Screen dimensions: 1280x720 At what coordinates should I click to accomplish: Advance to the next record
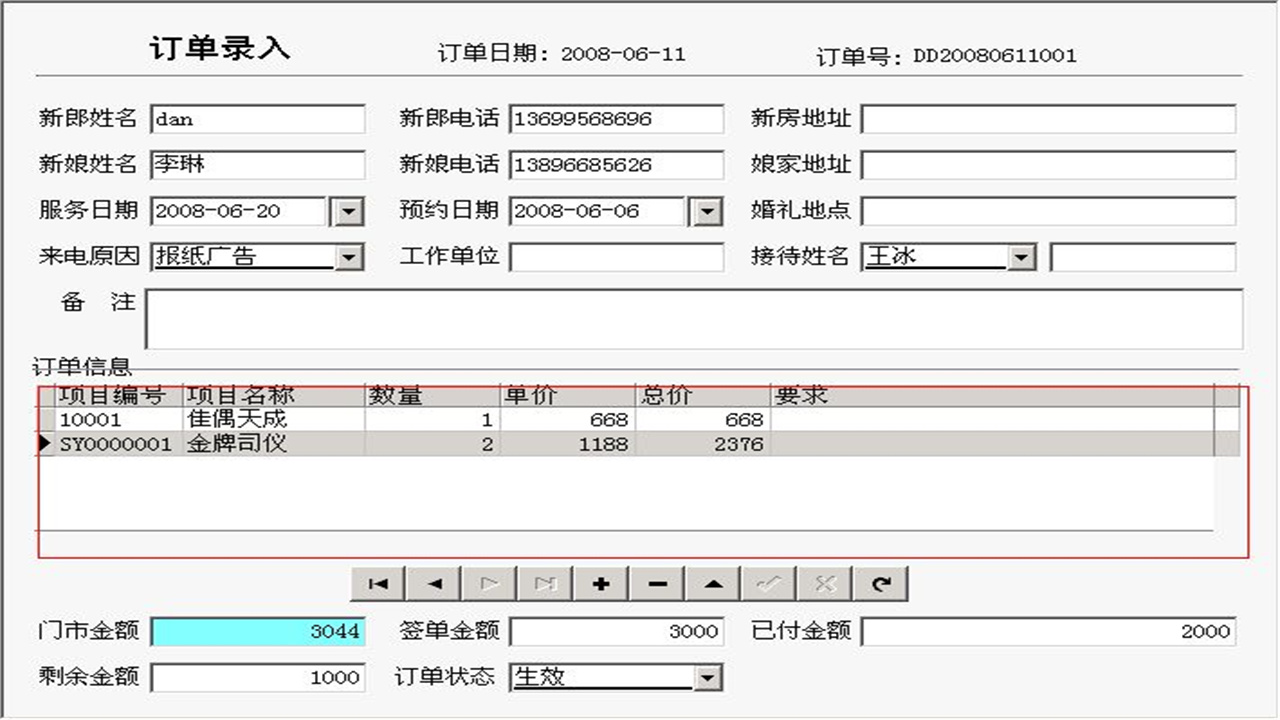tap(488, 584)
